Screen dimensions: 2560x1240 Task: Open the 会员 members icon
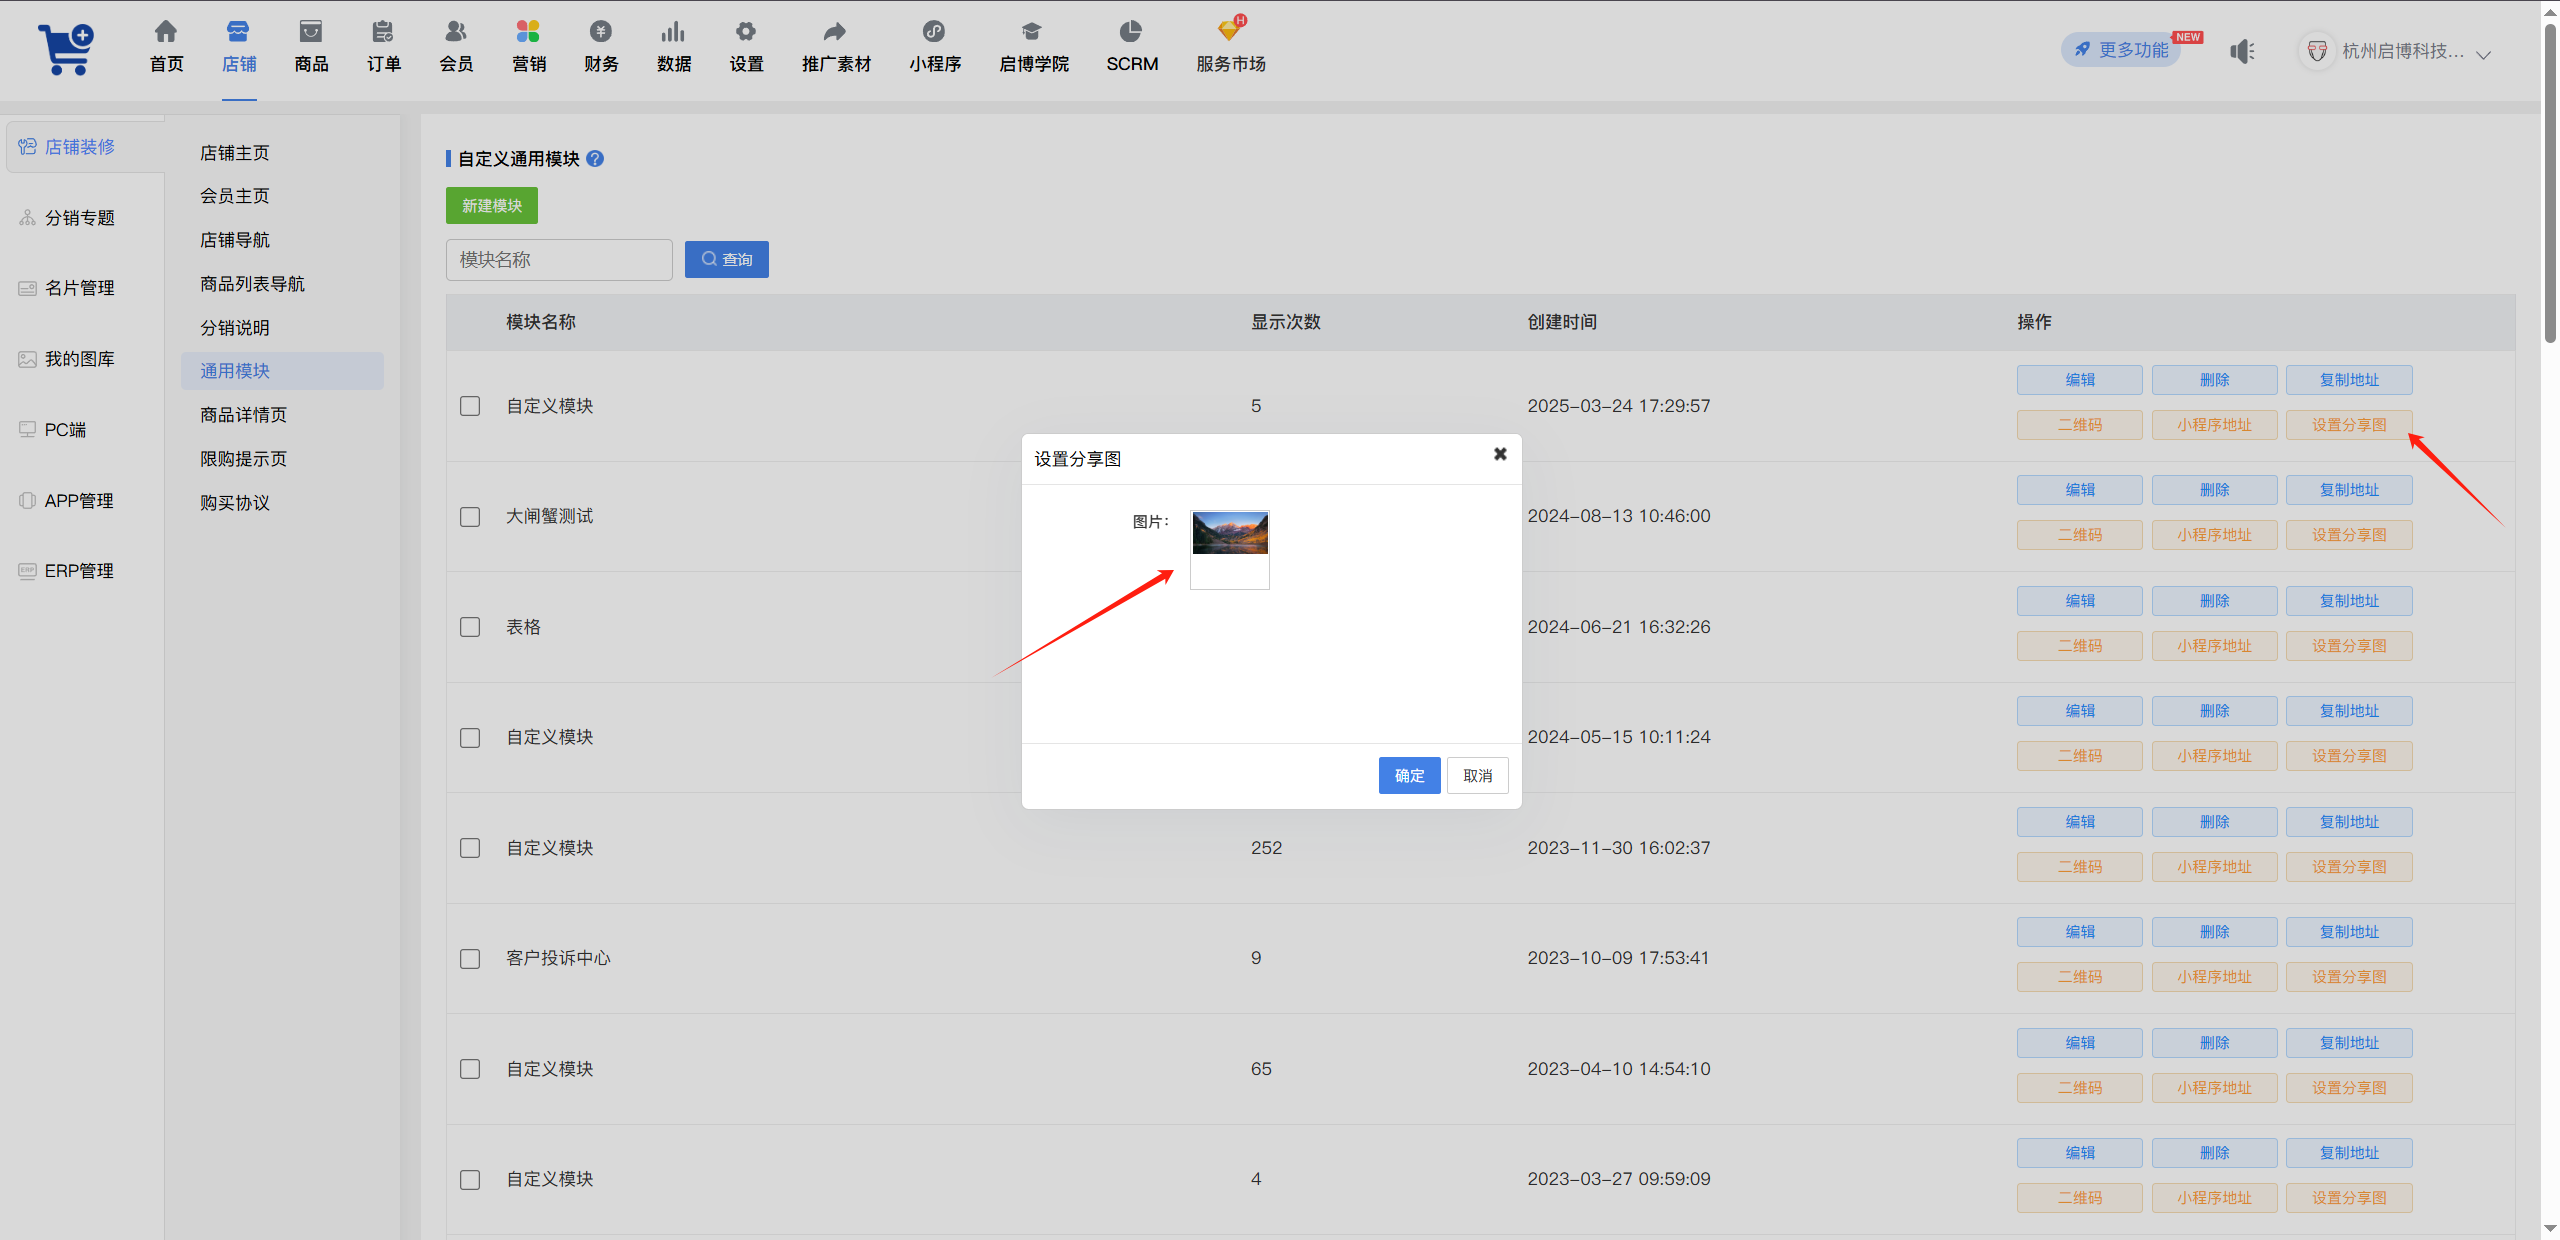(456, 32)
